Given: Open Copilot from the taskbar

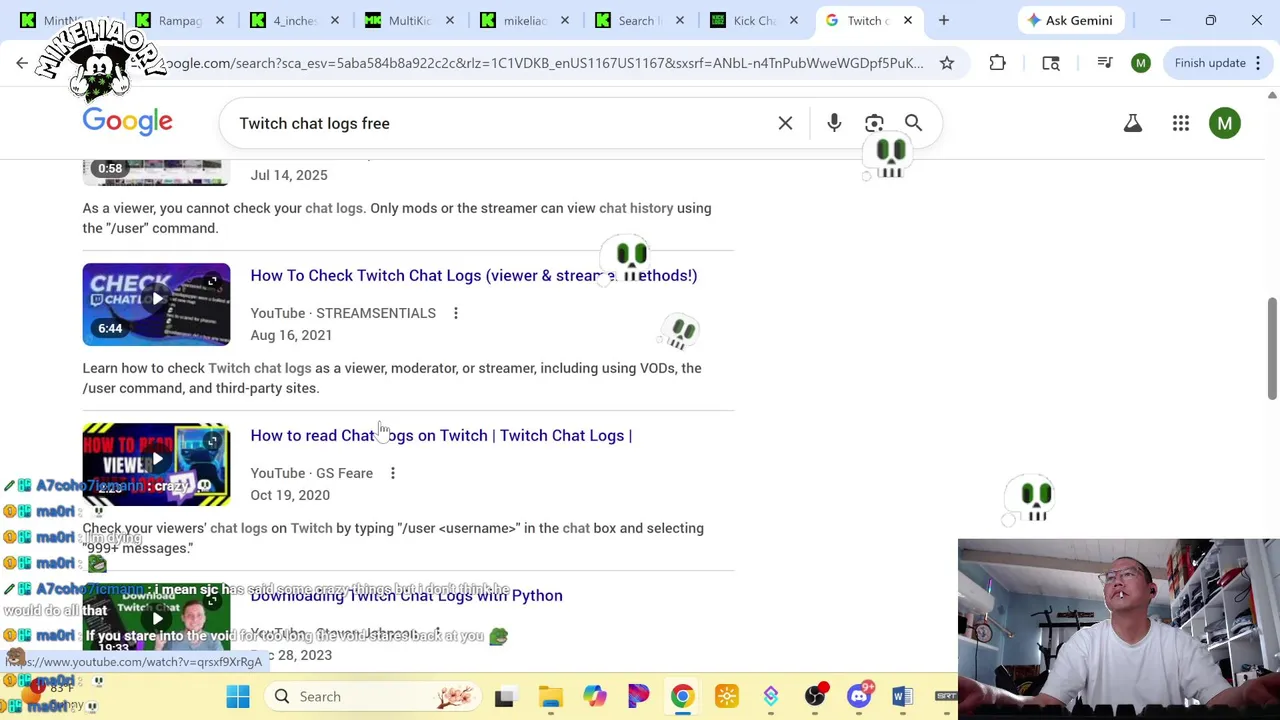Looking at the screenshot, I should point(595,696).
